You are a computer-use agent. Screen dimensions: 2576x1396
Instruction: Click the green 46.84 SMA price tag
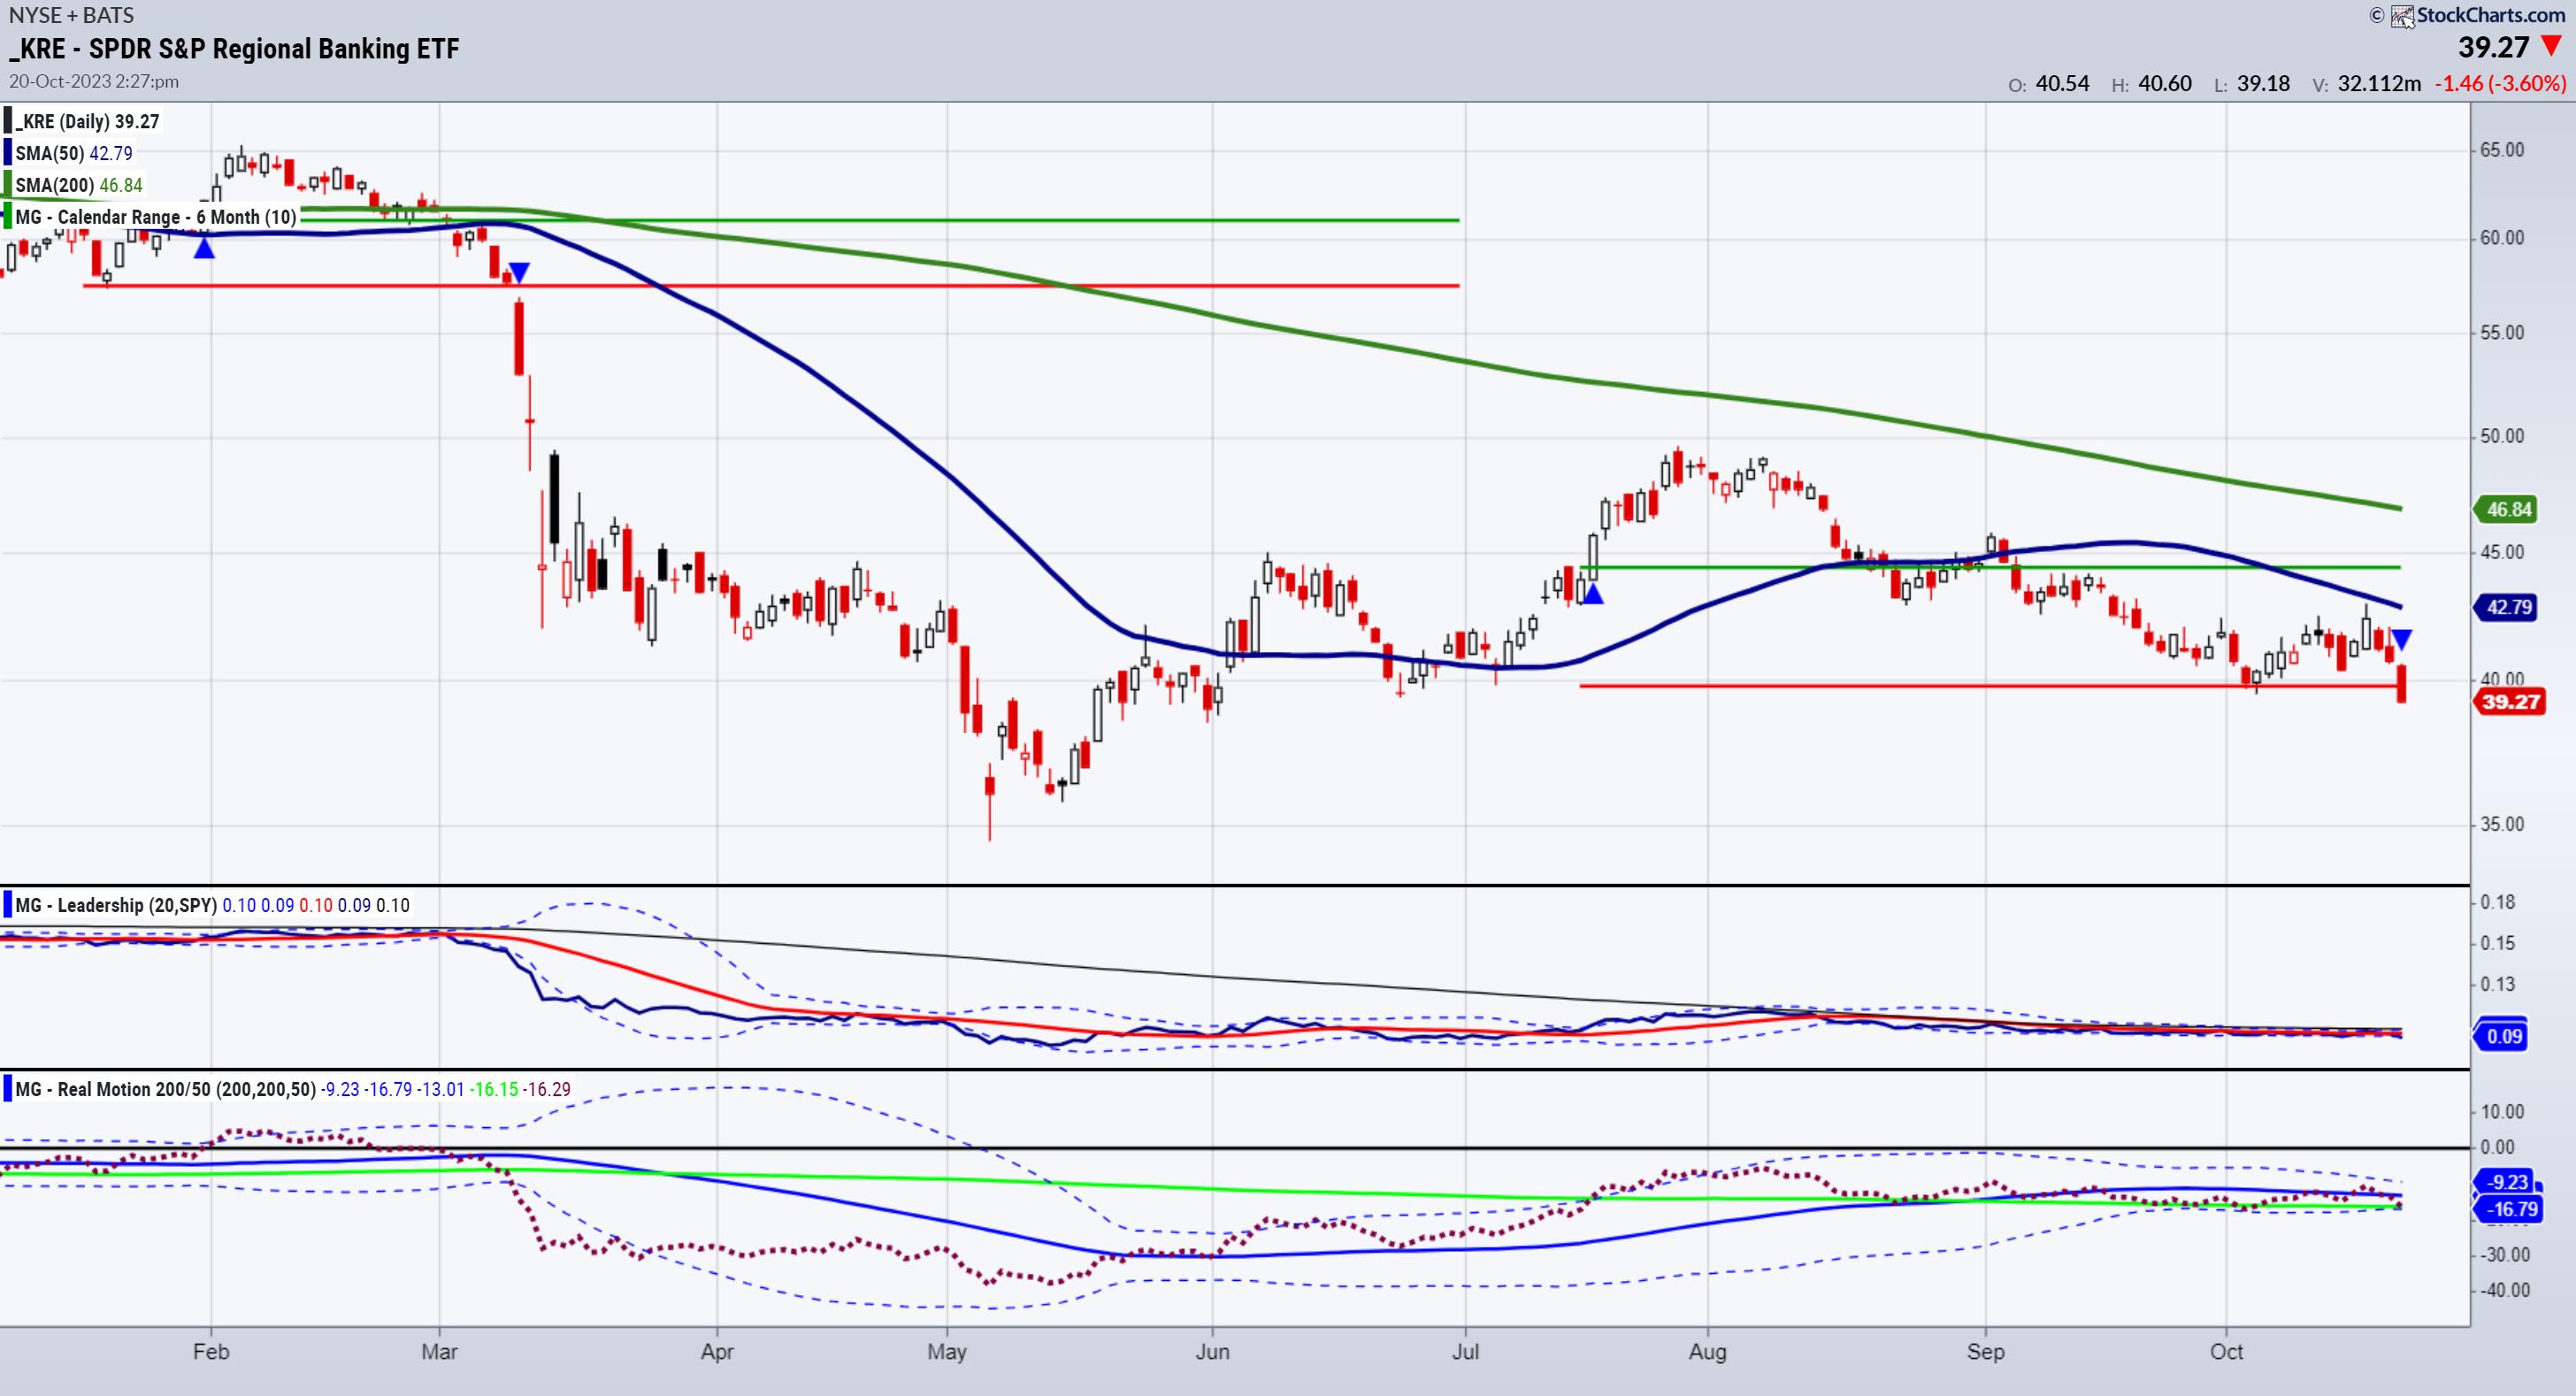[2508, 509]
